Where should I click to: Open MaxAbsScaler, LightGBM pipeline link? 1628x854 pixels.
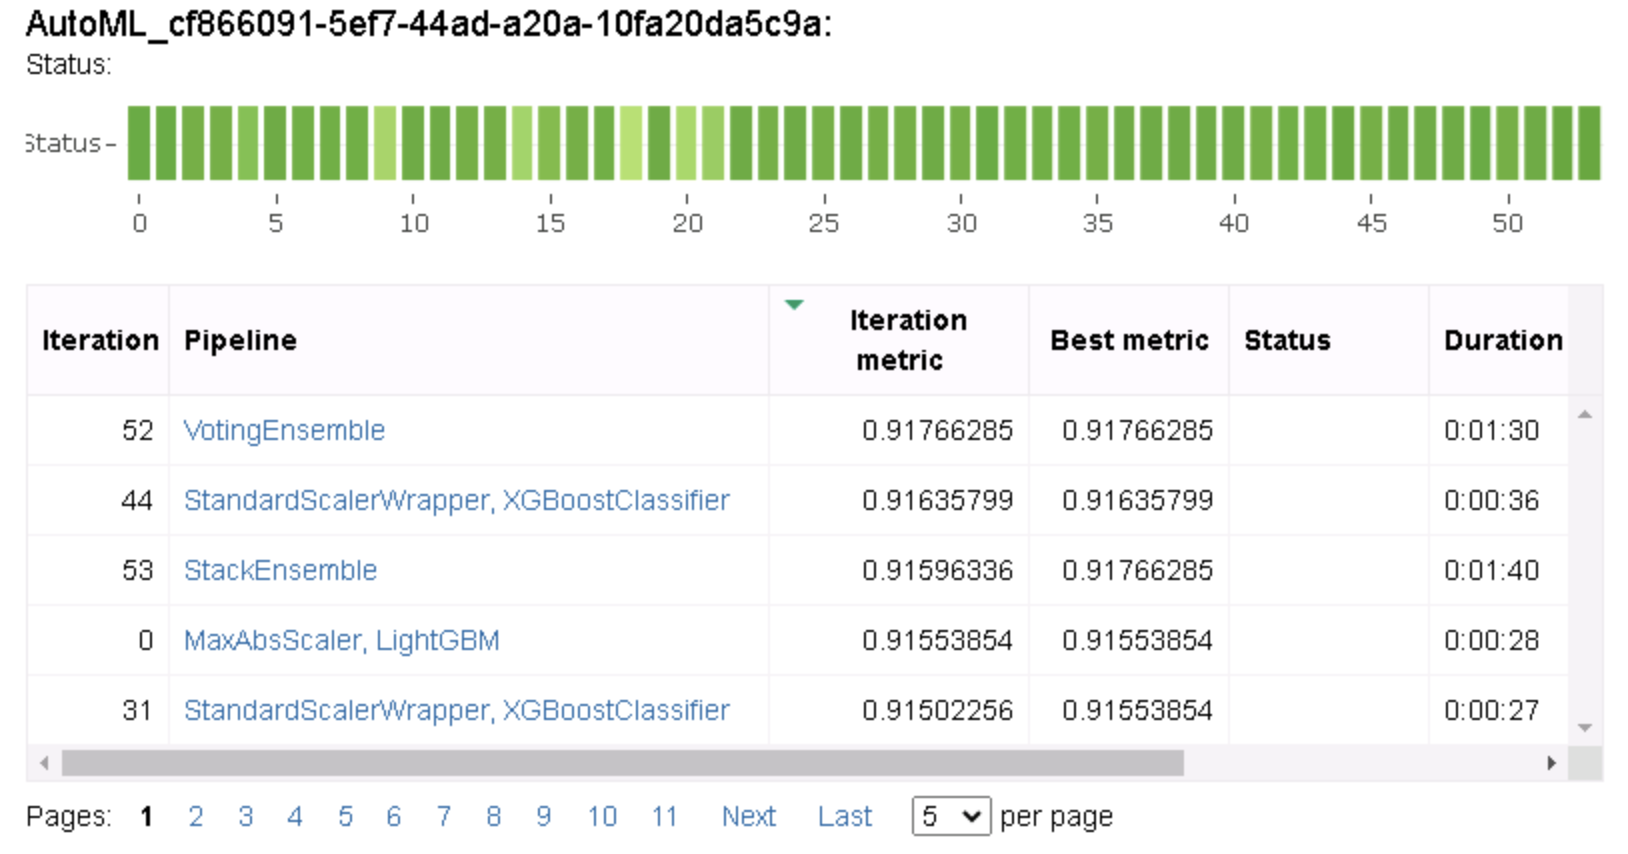(341, 640)
